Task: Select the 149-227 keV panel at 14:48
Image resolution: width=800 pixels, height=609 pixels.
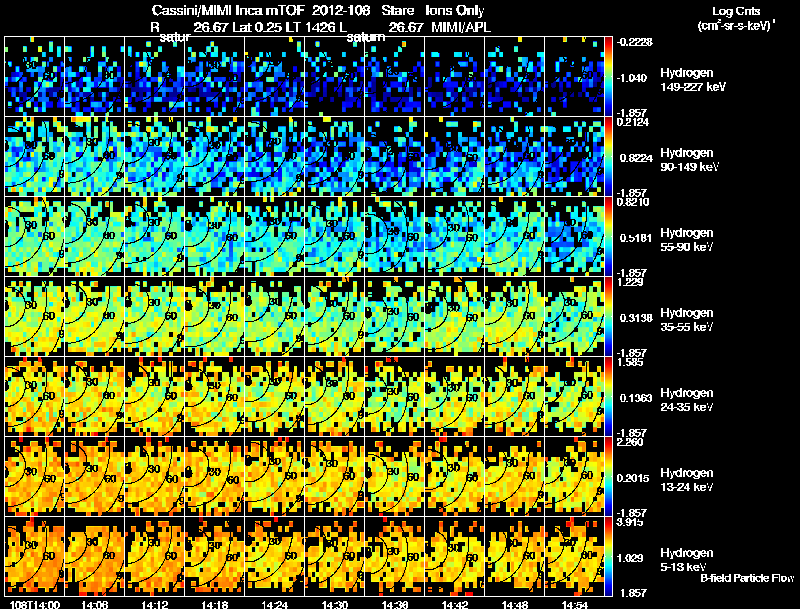Action: (514, 76)
